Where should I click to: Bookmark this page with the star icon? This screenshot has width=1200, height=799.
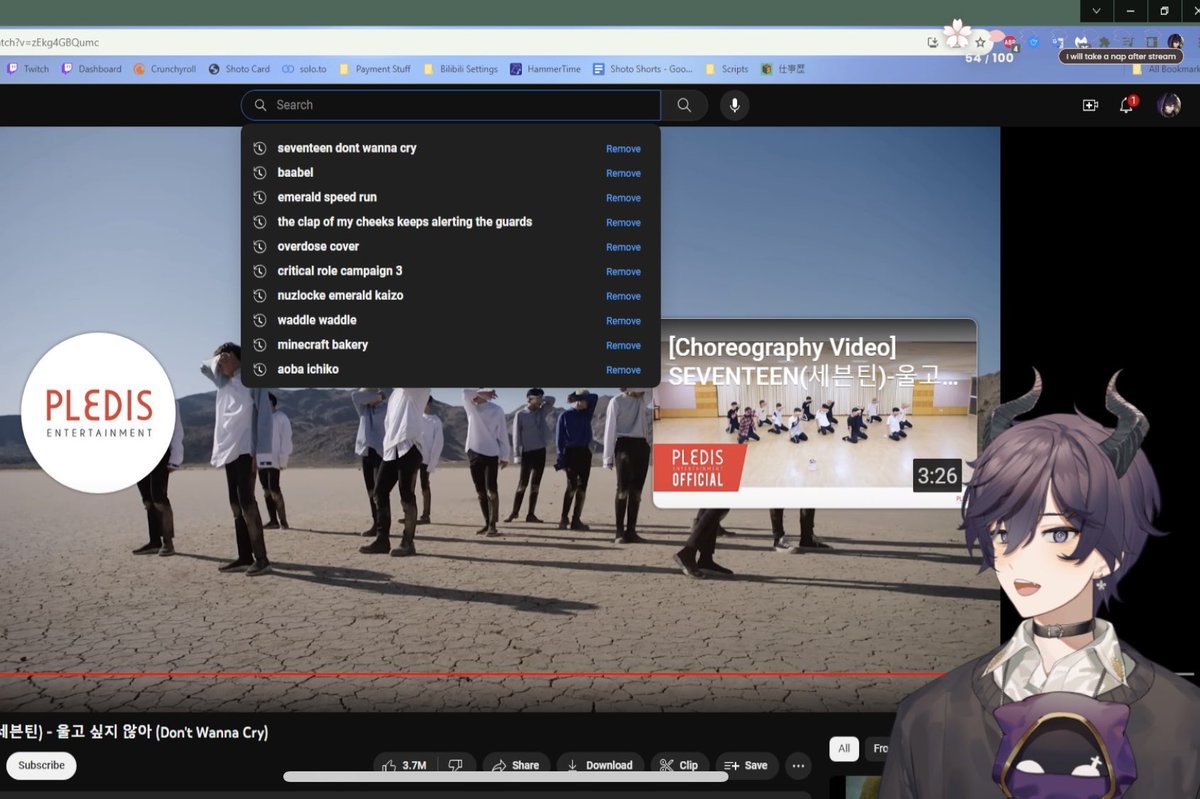pyautogui.click(x=980, y=42)
